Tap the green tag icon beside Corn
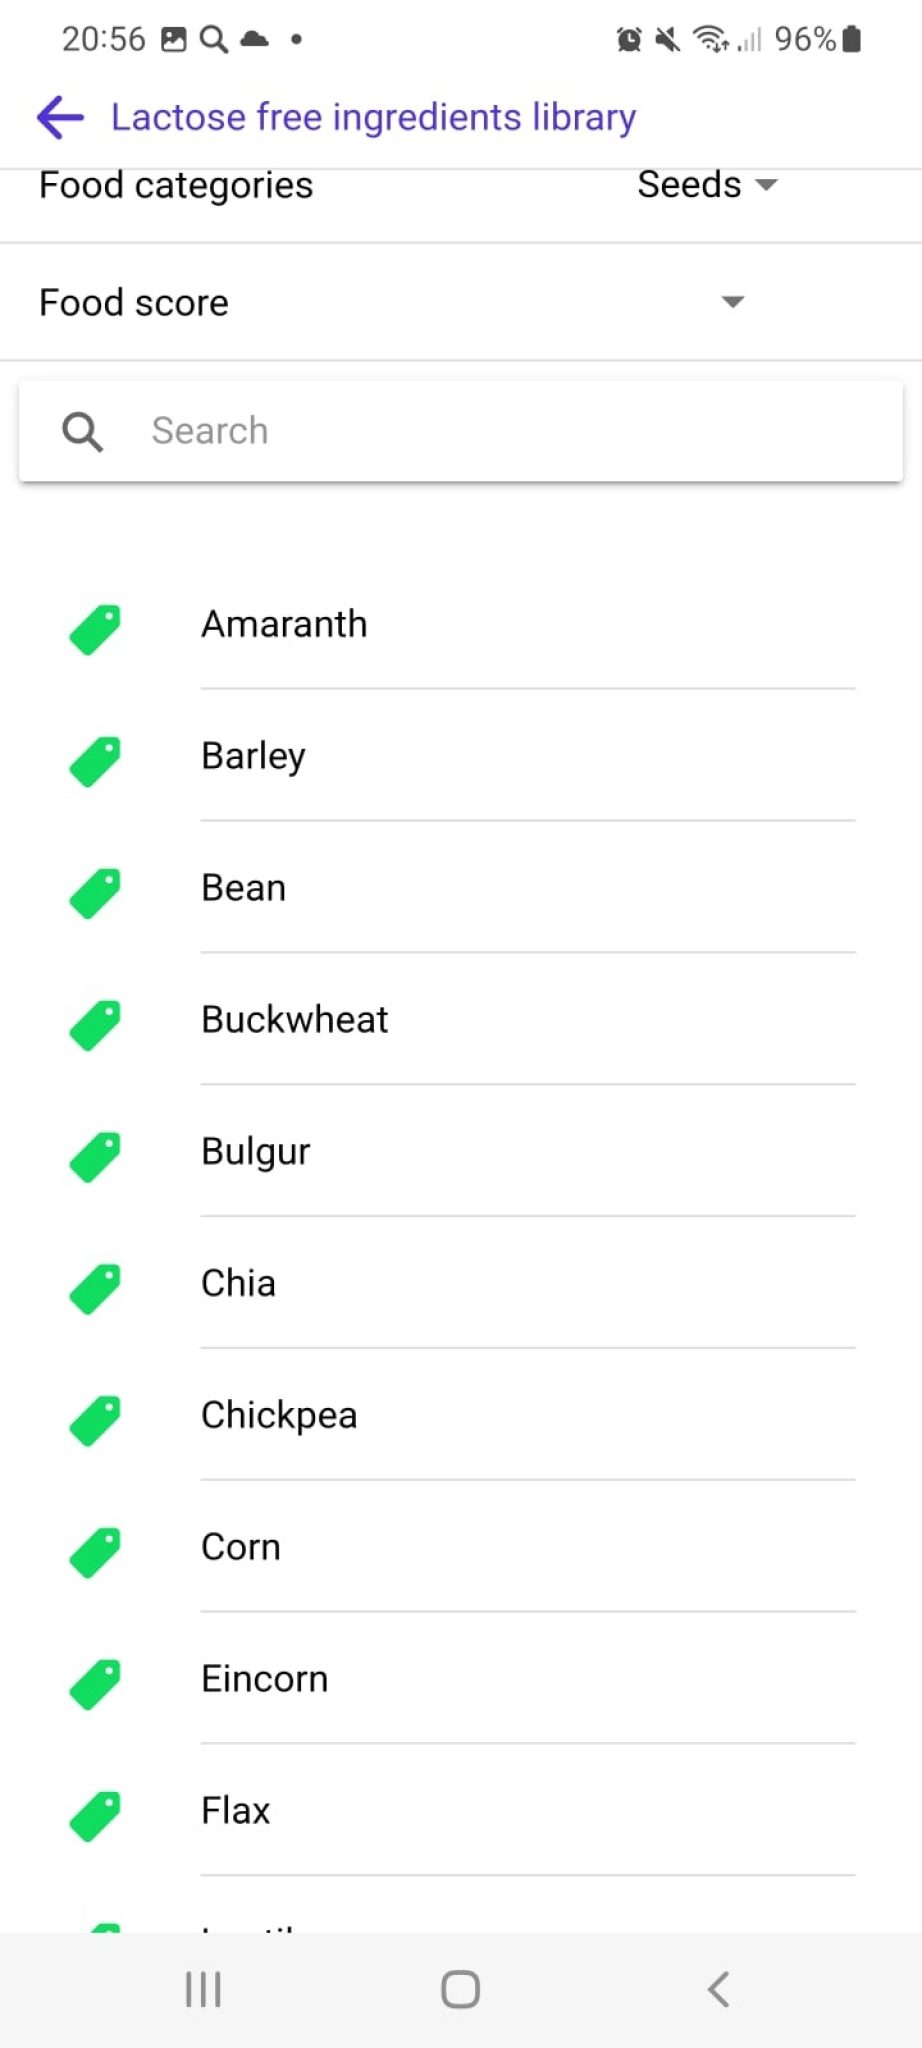Screen dimensions: 922x2048 tap(95, 1553)
